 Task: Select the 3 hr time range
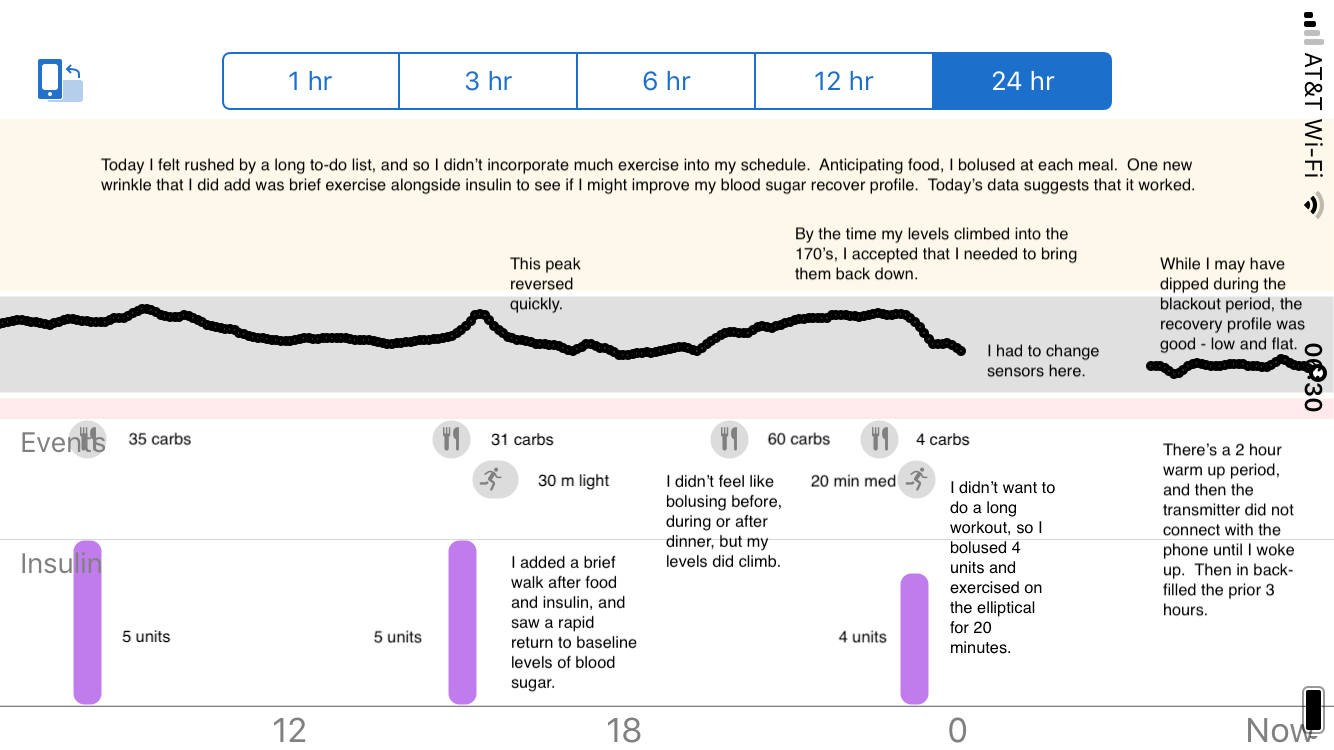[488, 81]
